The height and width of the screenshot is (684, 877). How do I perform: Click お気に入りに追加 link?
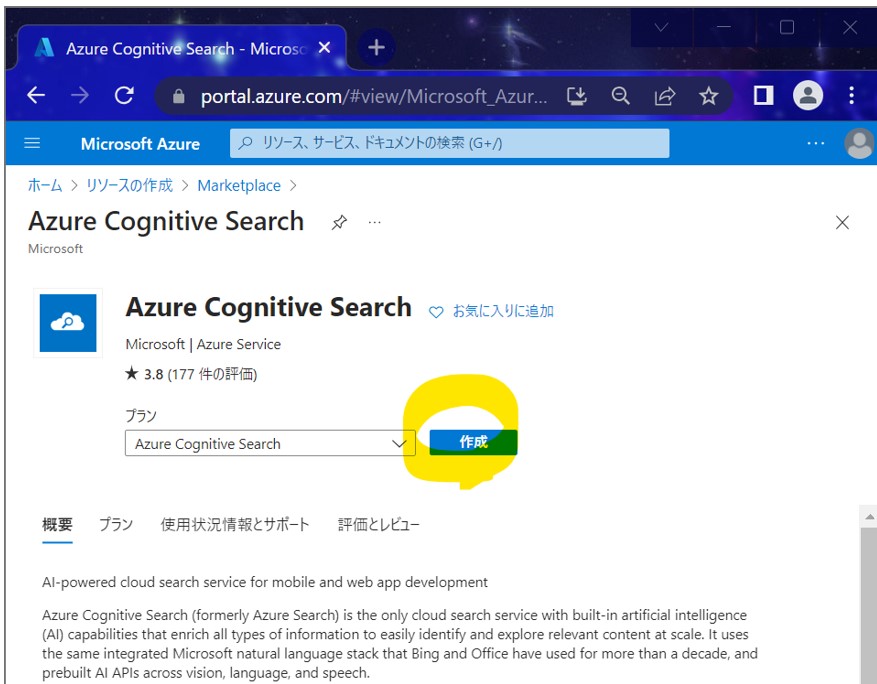pos(503,311)
